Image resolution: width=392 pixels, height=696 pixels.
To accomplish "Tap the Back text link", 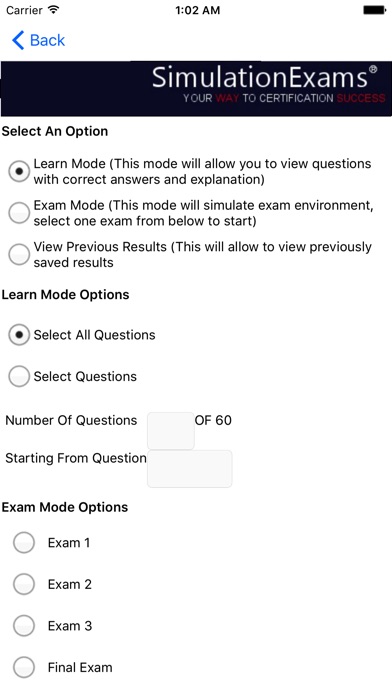I will coord(48,40).
